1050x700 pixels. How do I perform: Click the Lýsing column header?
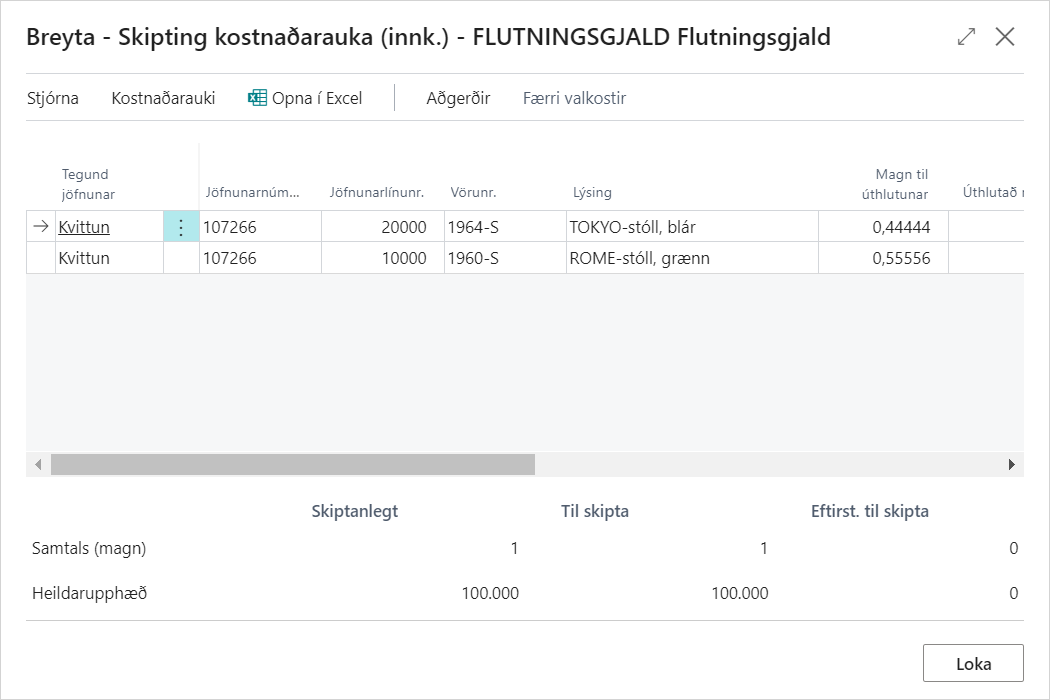tap(592, 192)
